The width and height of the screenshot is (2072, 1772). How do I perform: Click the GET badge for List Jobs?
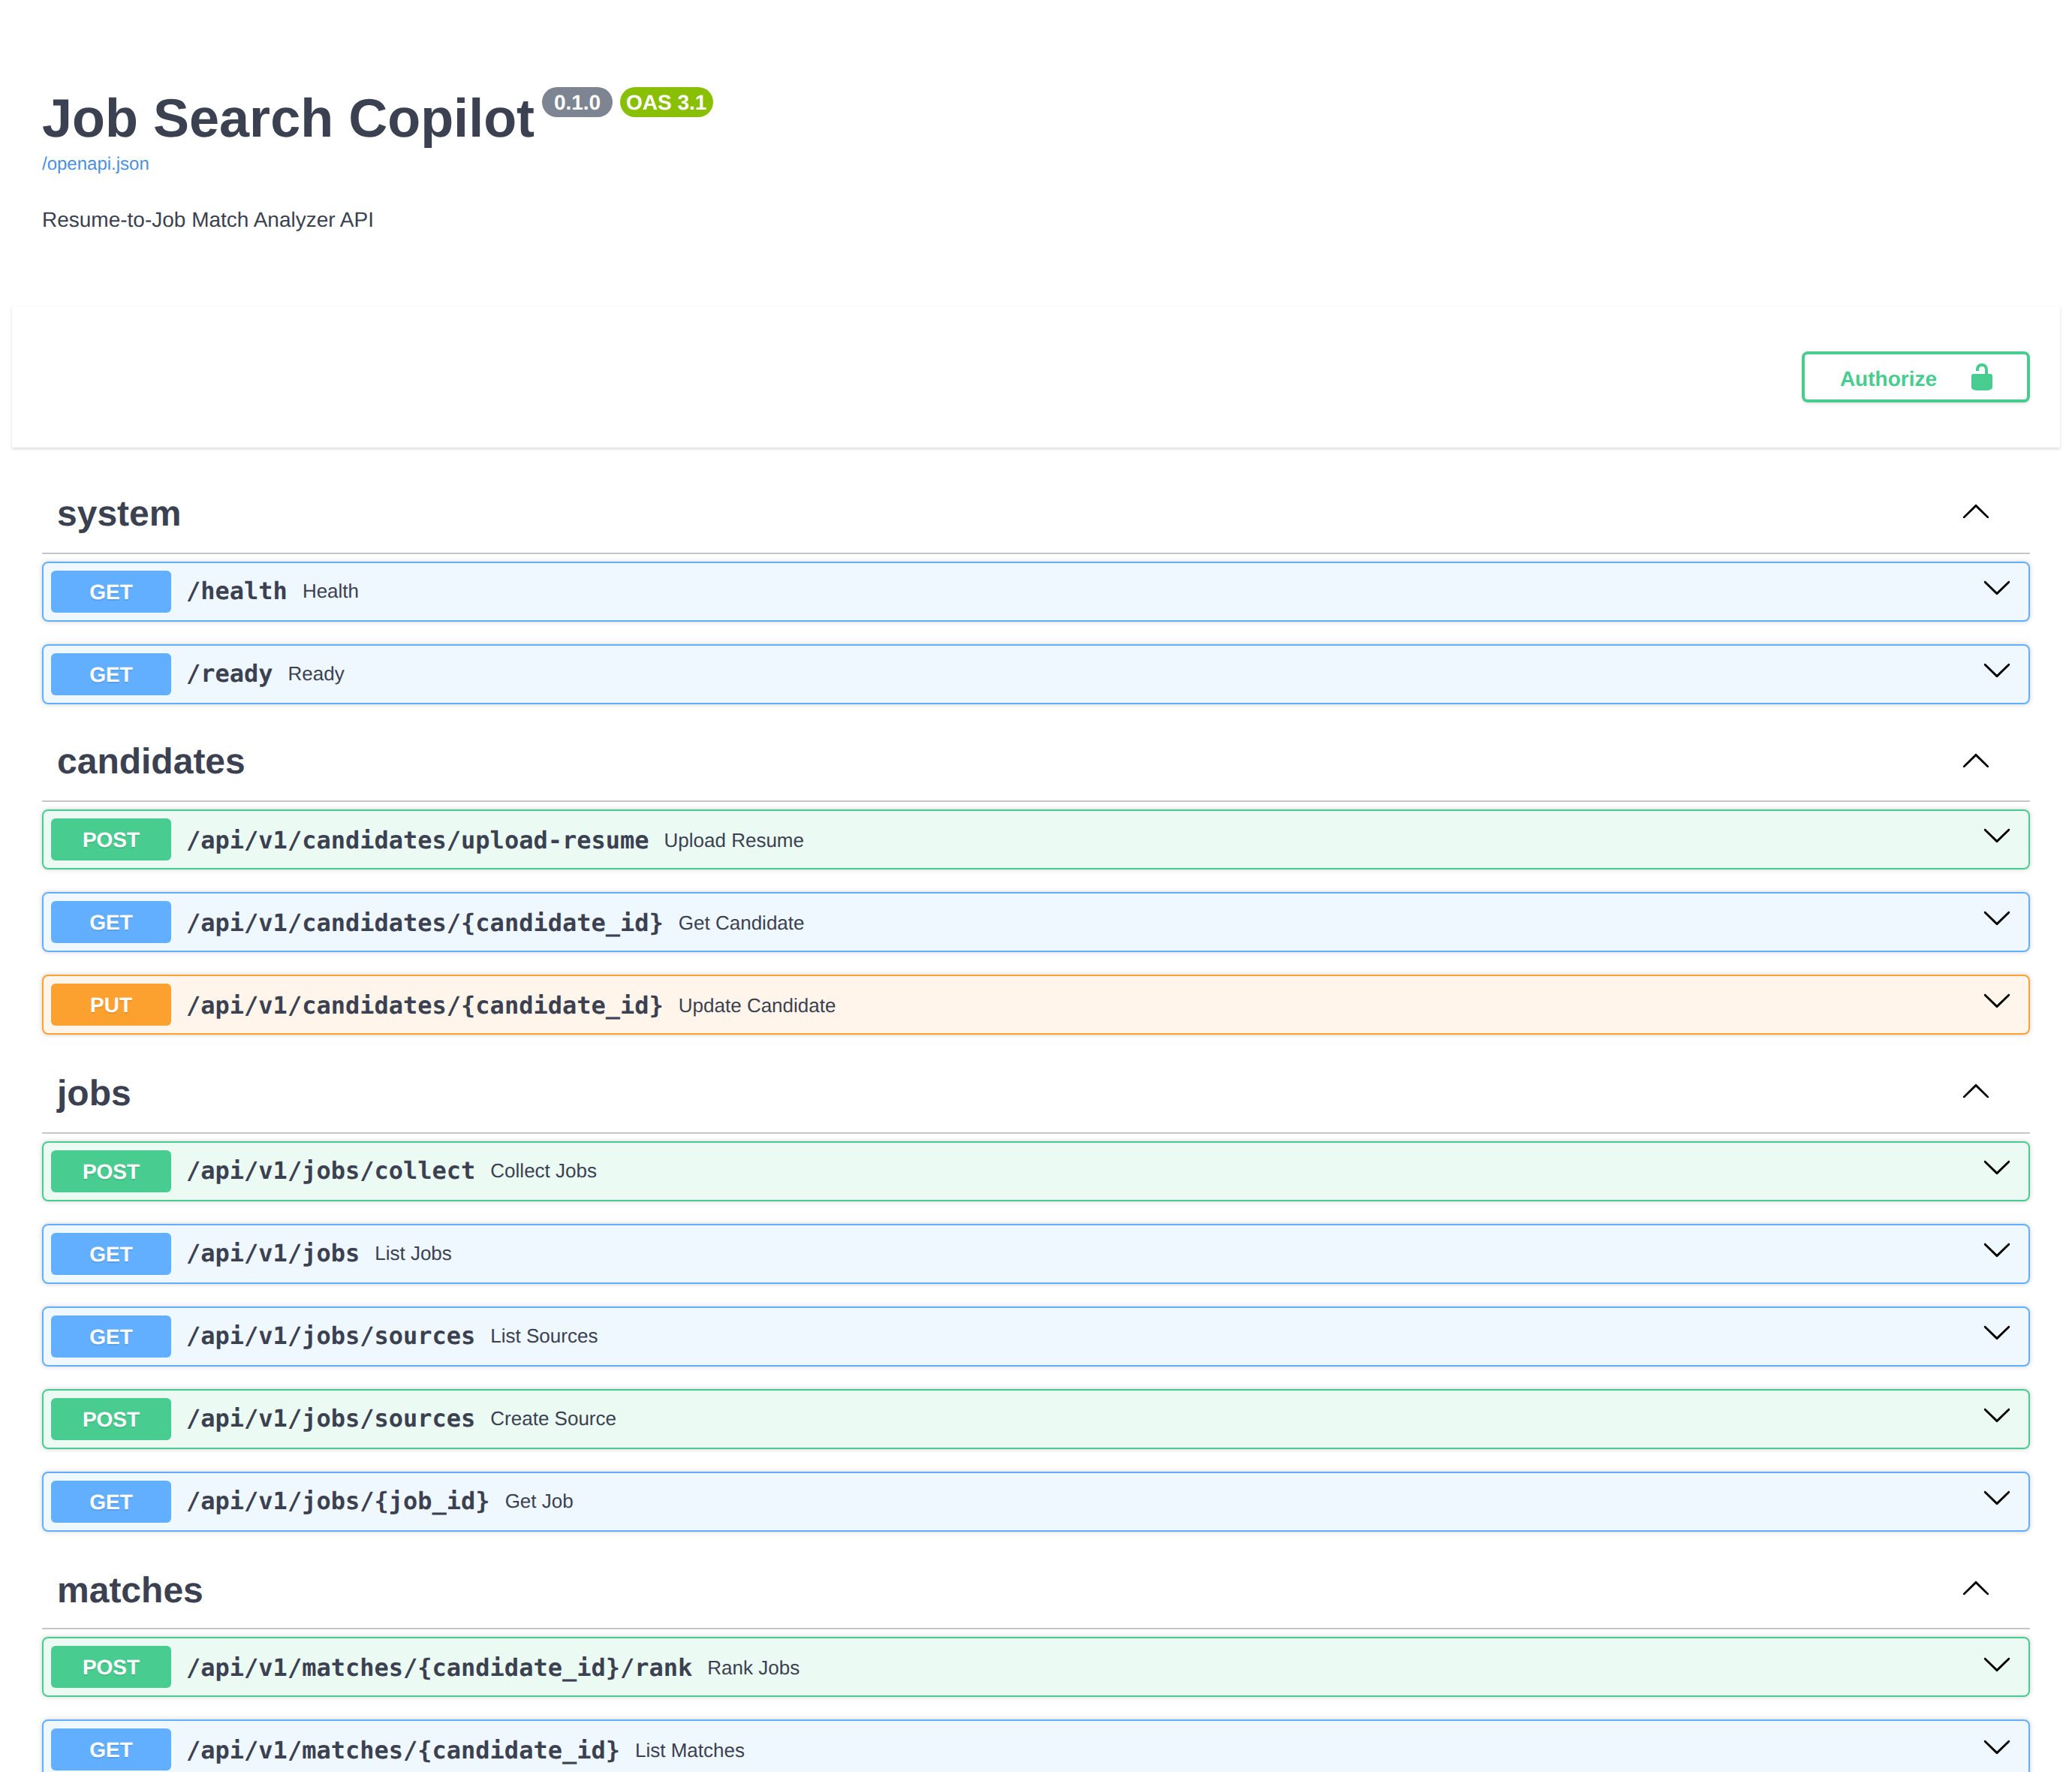(111, 1254)
